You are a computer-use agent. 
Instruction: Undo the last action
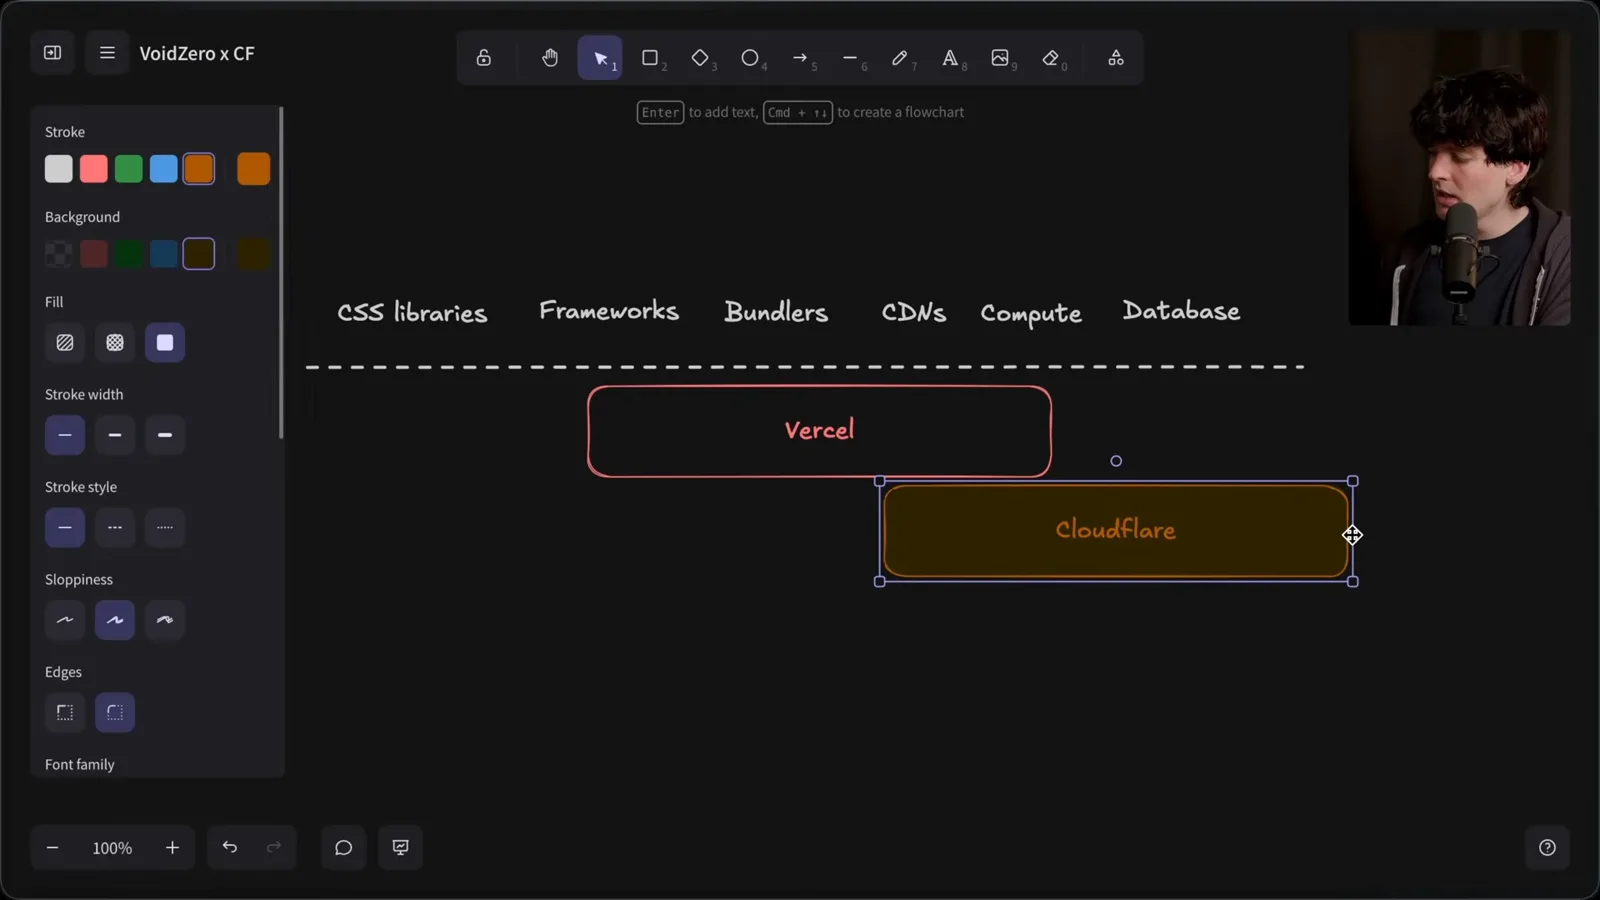coord(230,848)
